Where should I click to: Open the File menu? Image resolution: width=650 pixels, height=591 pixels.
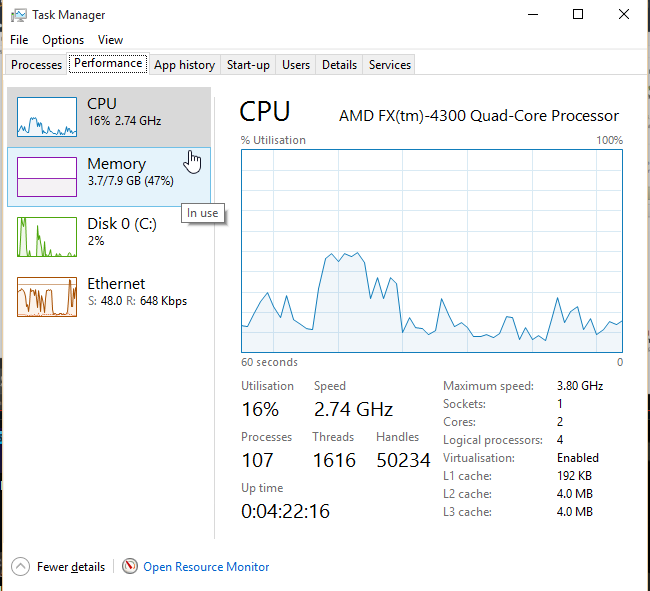pyautogui.click(x=19, y=40)
